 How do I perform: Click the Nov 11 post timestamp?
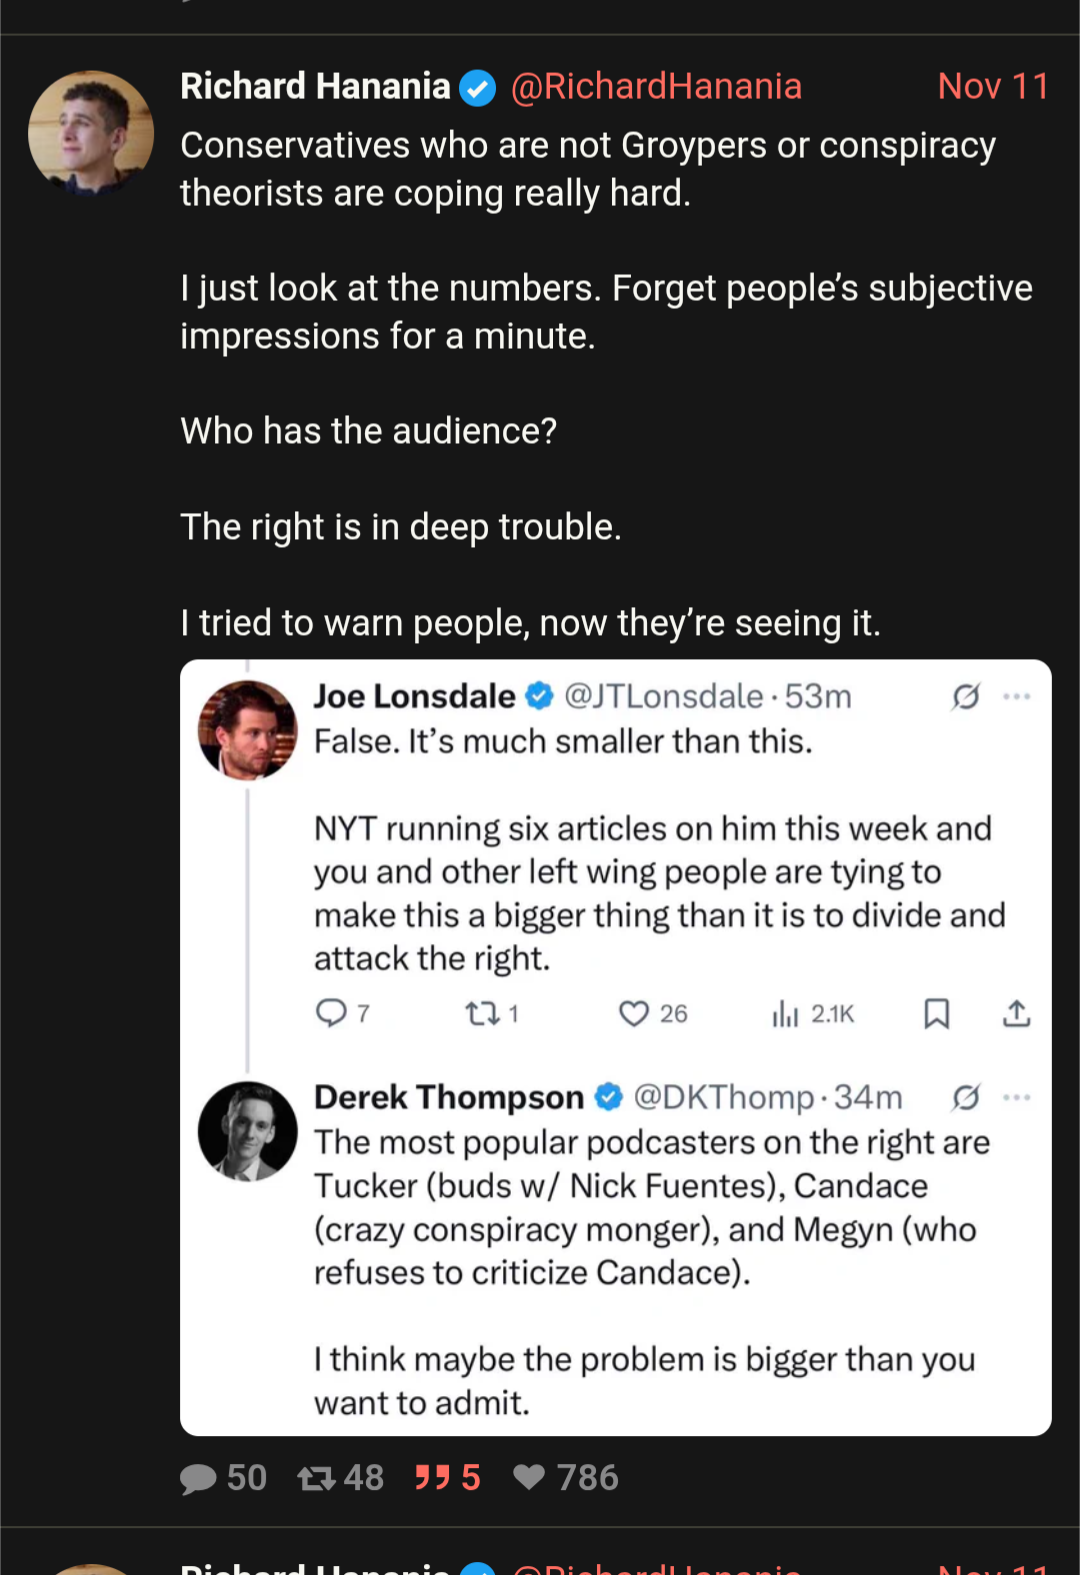click(x=993, y=87)
